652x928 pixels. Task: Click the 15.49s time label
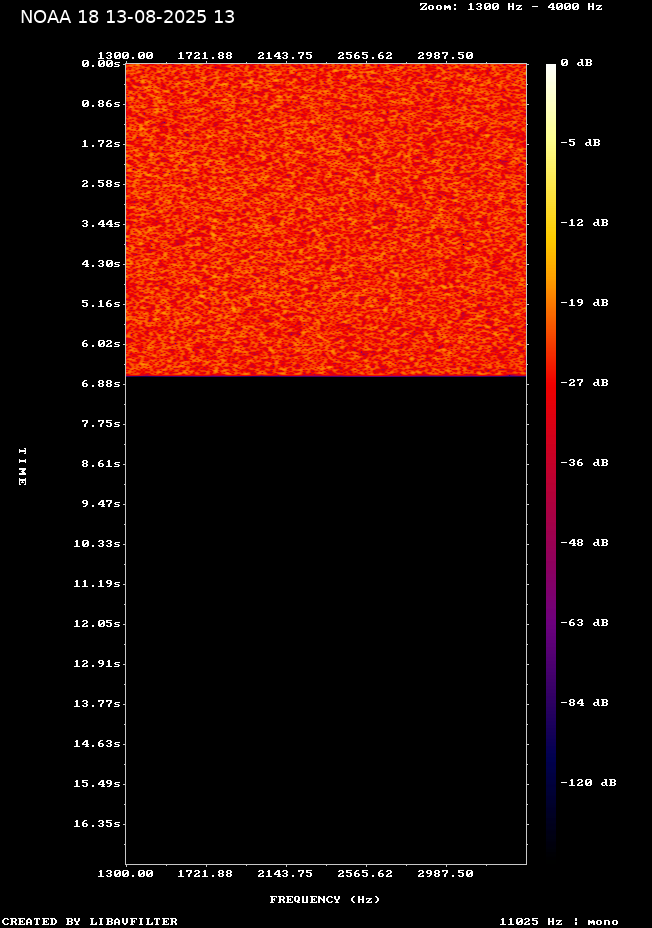(97, 784)
